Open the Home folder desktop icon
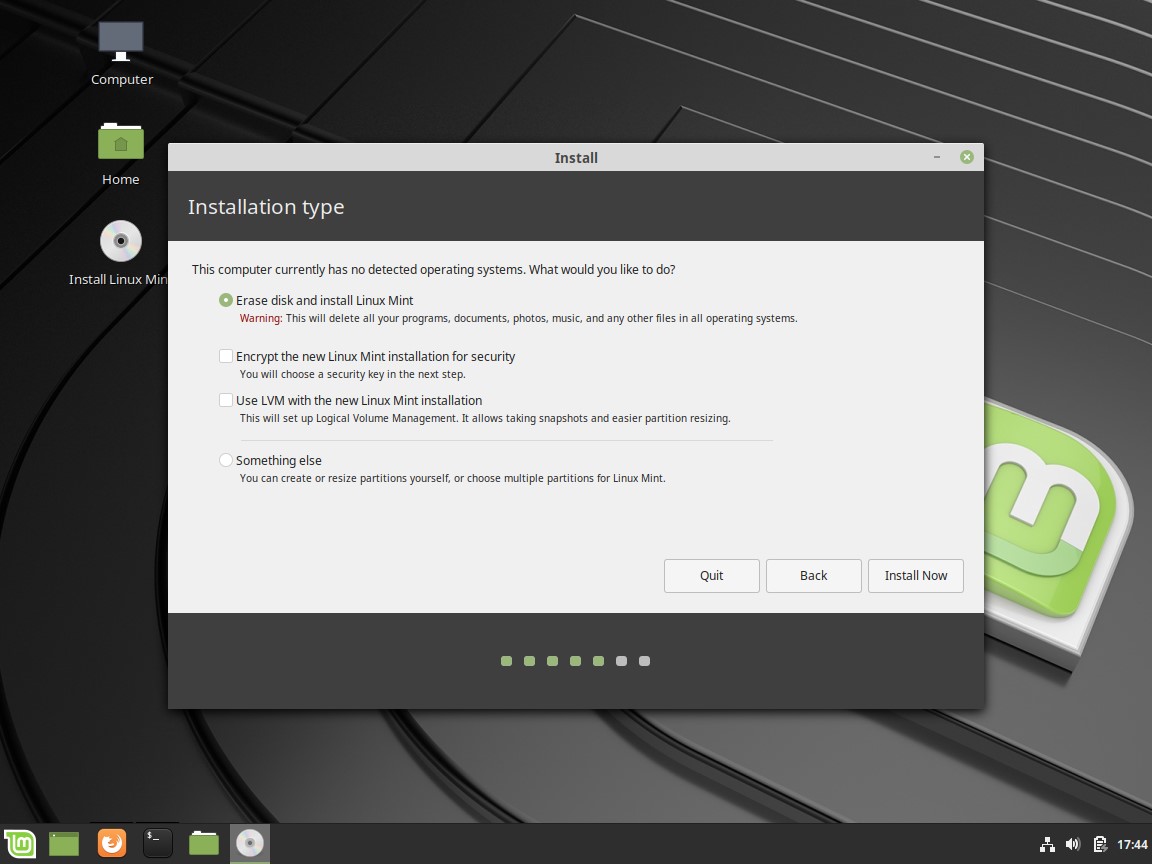 click(x=120, y=141)
